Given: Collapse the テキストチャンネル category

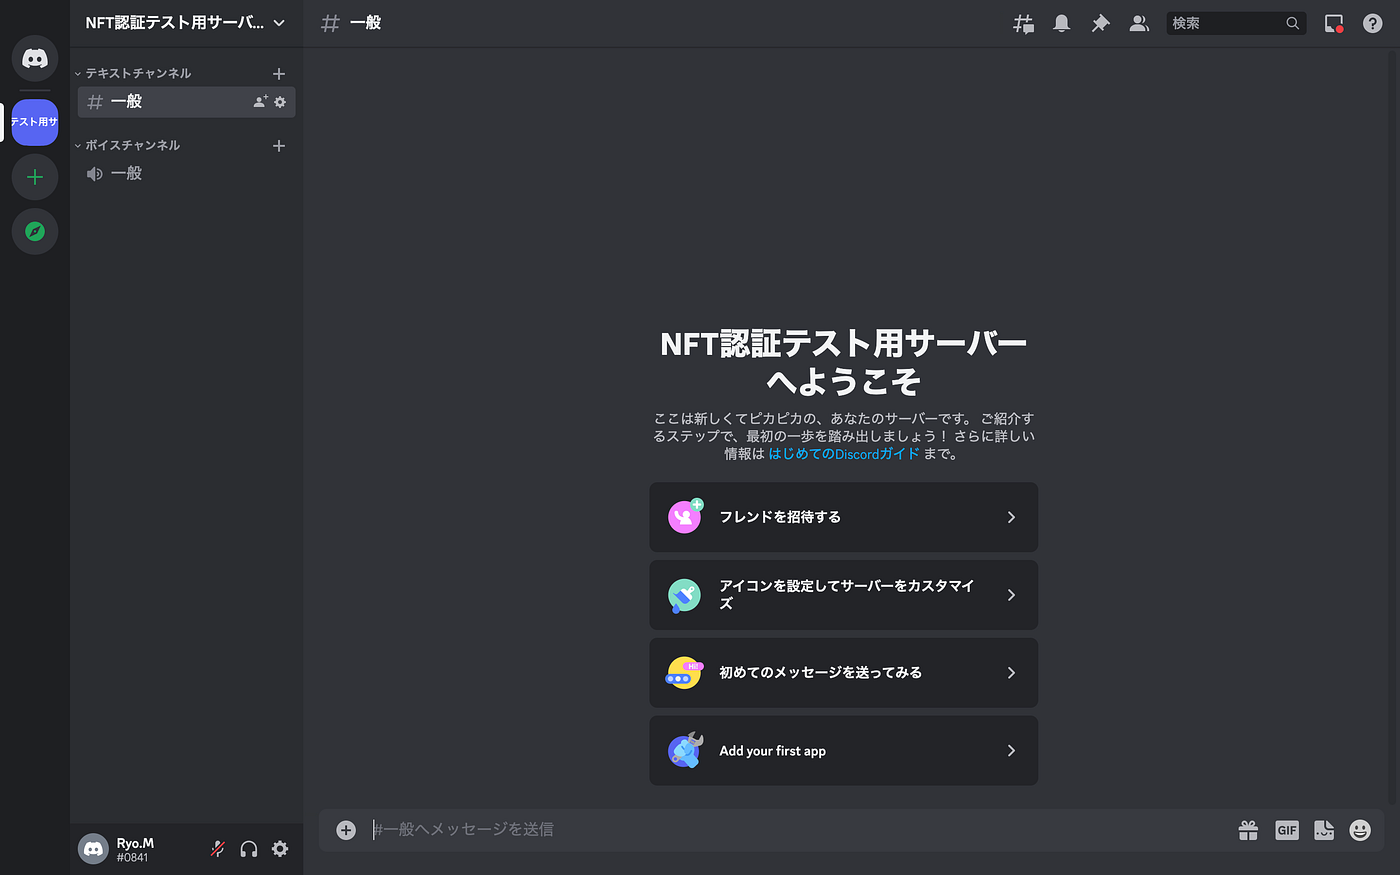Looking at the screenshot, I should pyautogui.click(x=133, y=73).
